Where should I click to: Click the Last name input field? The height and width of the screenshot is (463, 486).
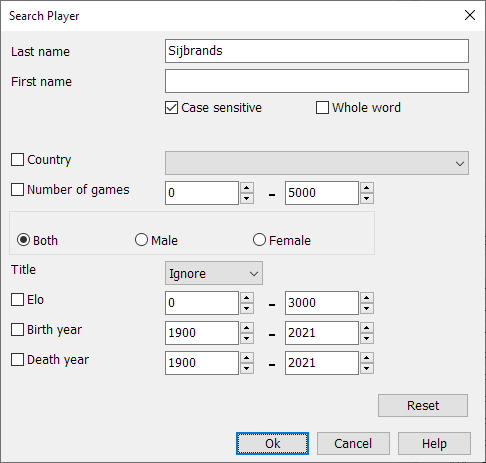coord(317,51)
